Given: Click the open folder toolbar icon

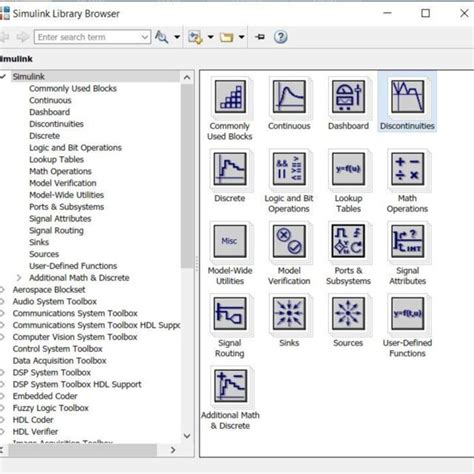Looking at the screenshot, I should 227,37.
